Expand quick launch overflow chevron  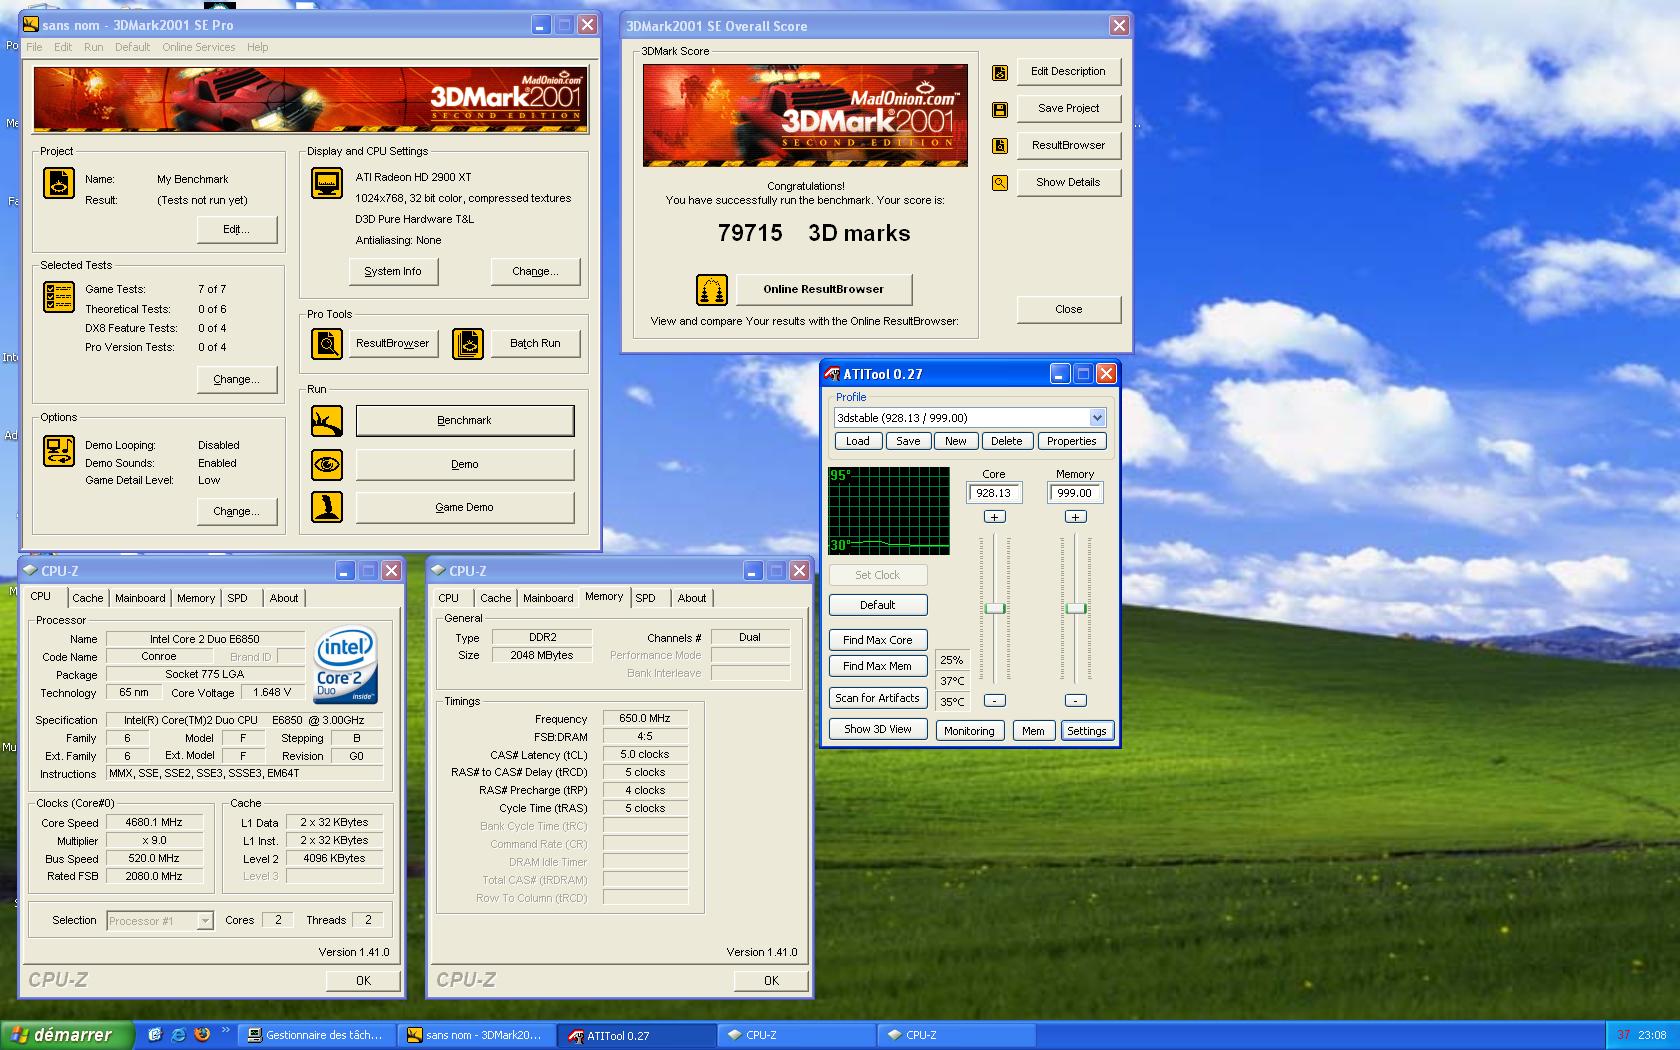(x=226, y=1031)
